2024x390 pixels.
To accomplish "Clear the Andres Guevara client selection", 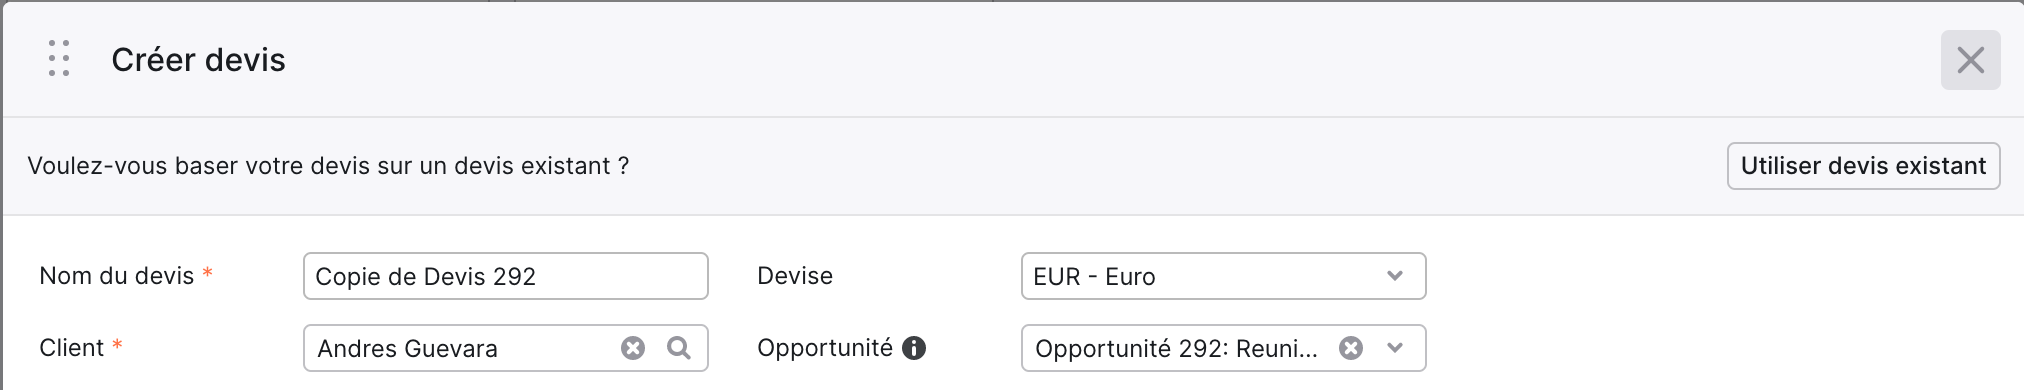I will (633, 348).
